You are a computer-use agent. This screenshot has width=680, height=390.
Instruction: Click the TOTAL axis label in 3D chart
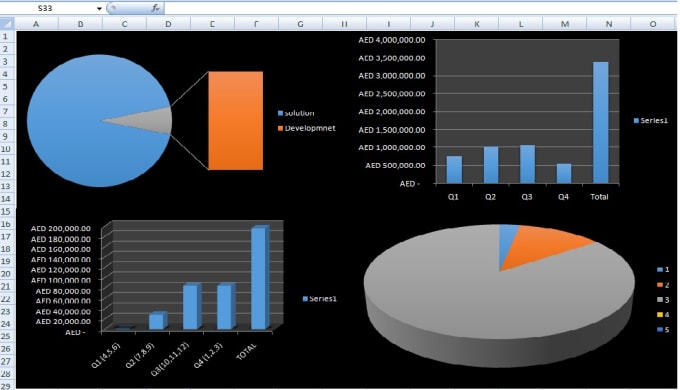246,352
